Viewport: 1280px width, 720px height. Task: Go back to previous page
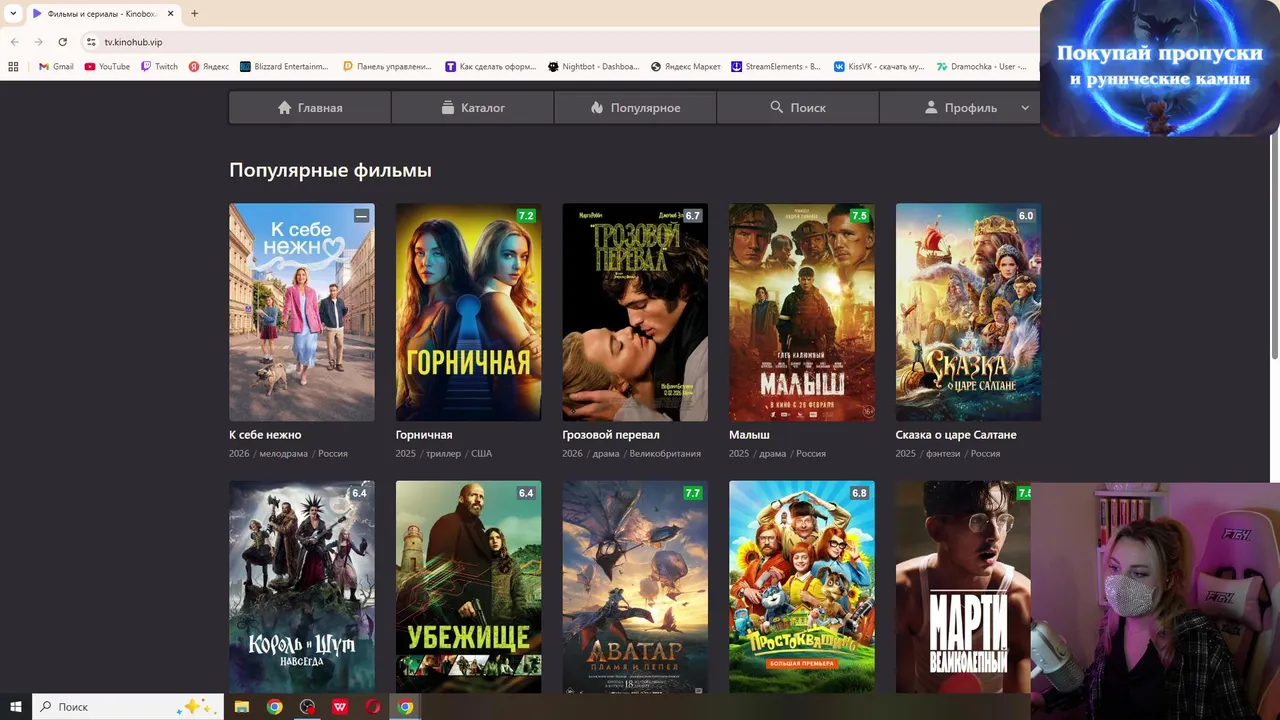[14, 42]
